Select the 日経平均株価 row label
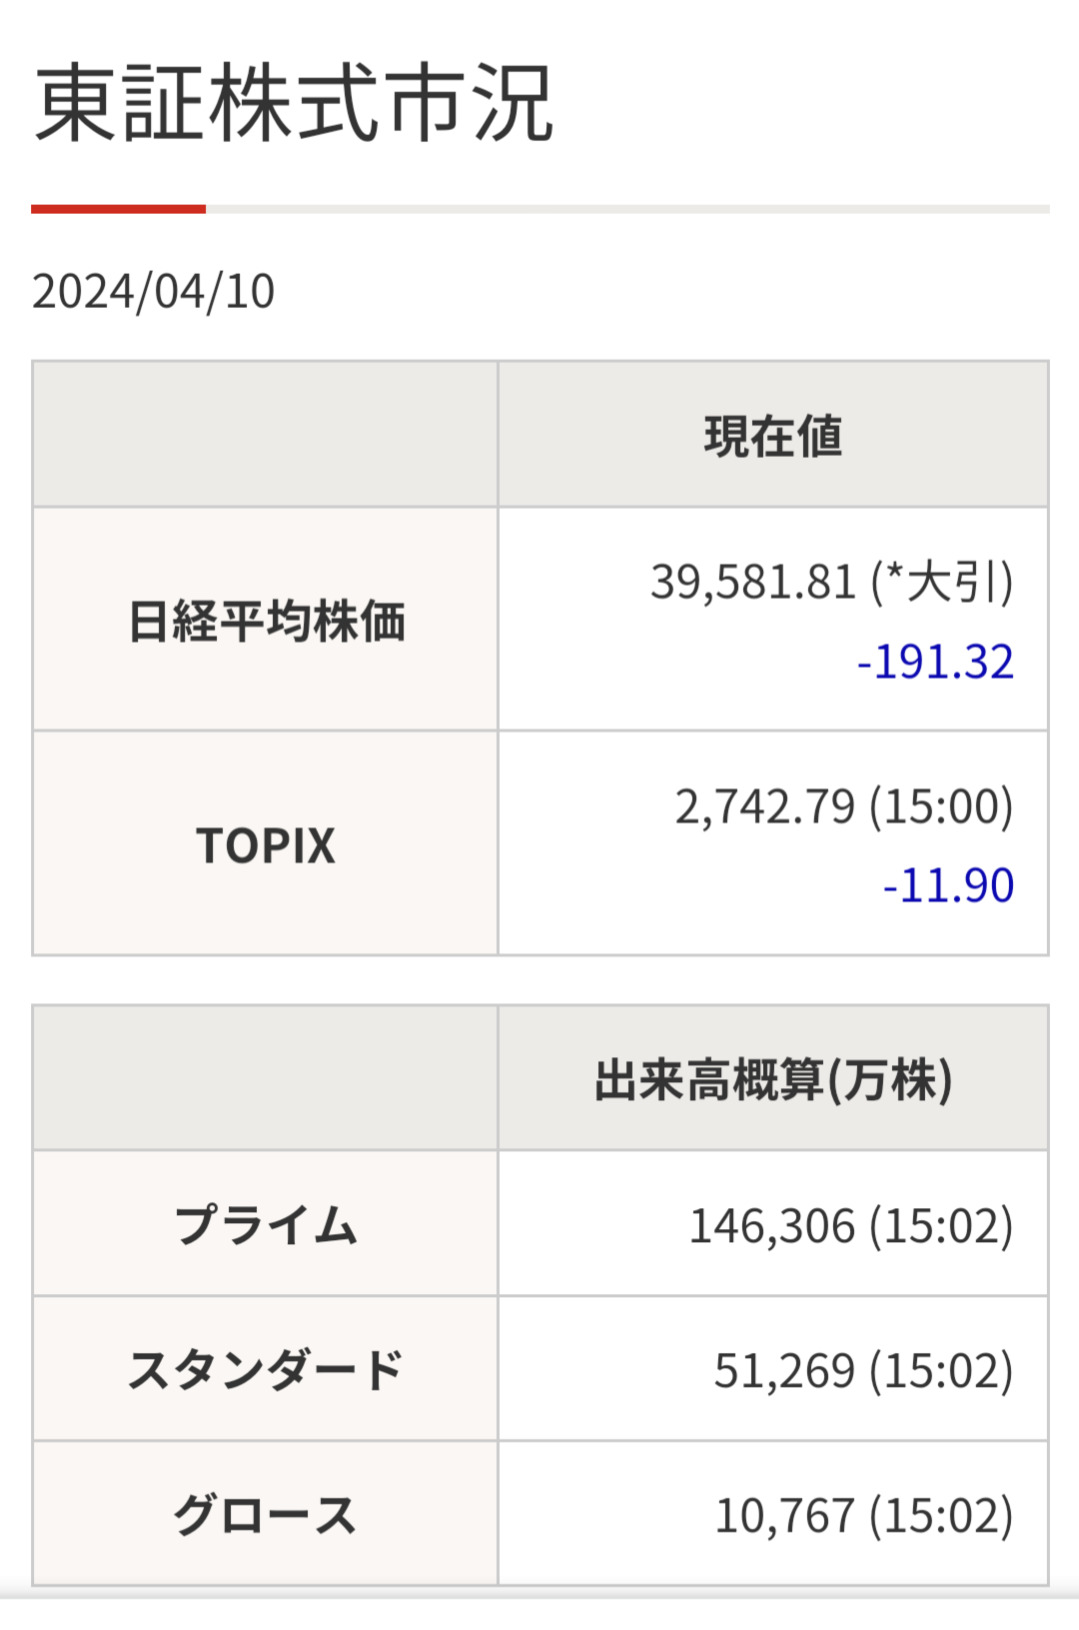1079x1630 pixels. [x=266, y=621]
